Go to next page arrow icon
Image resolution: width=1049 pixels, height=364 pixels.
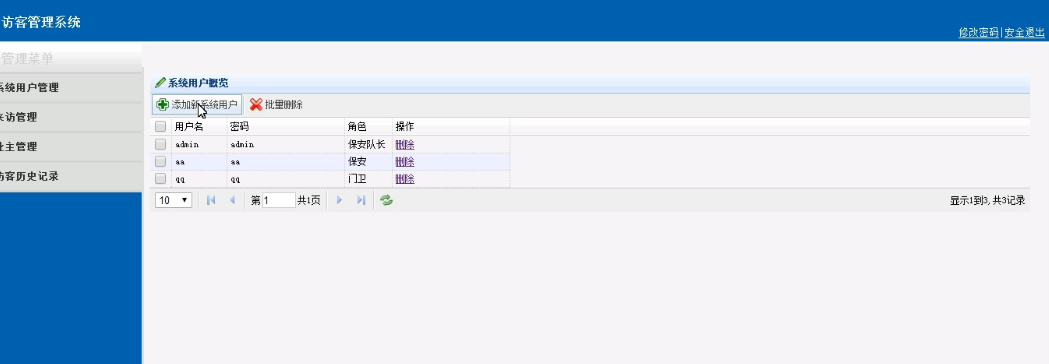click(339, 200)
